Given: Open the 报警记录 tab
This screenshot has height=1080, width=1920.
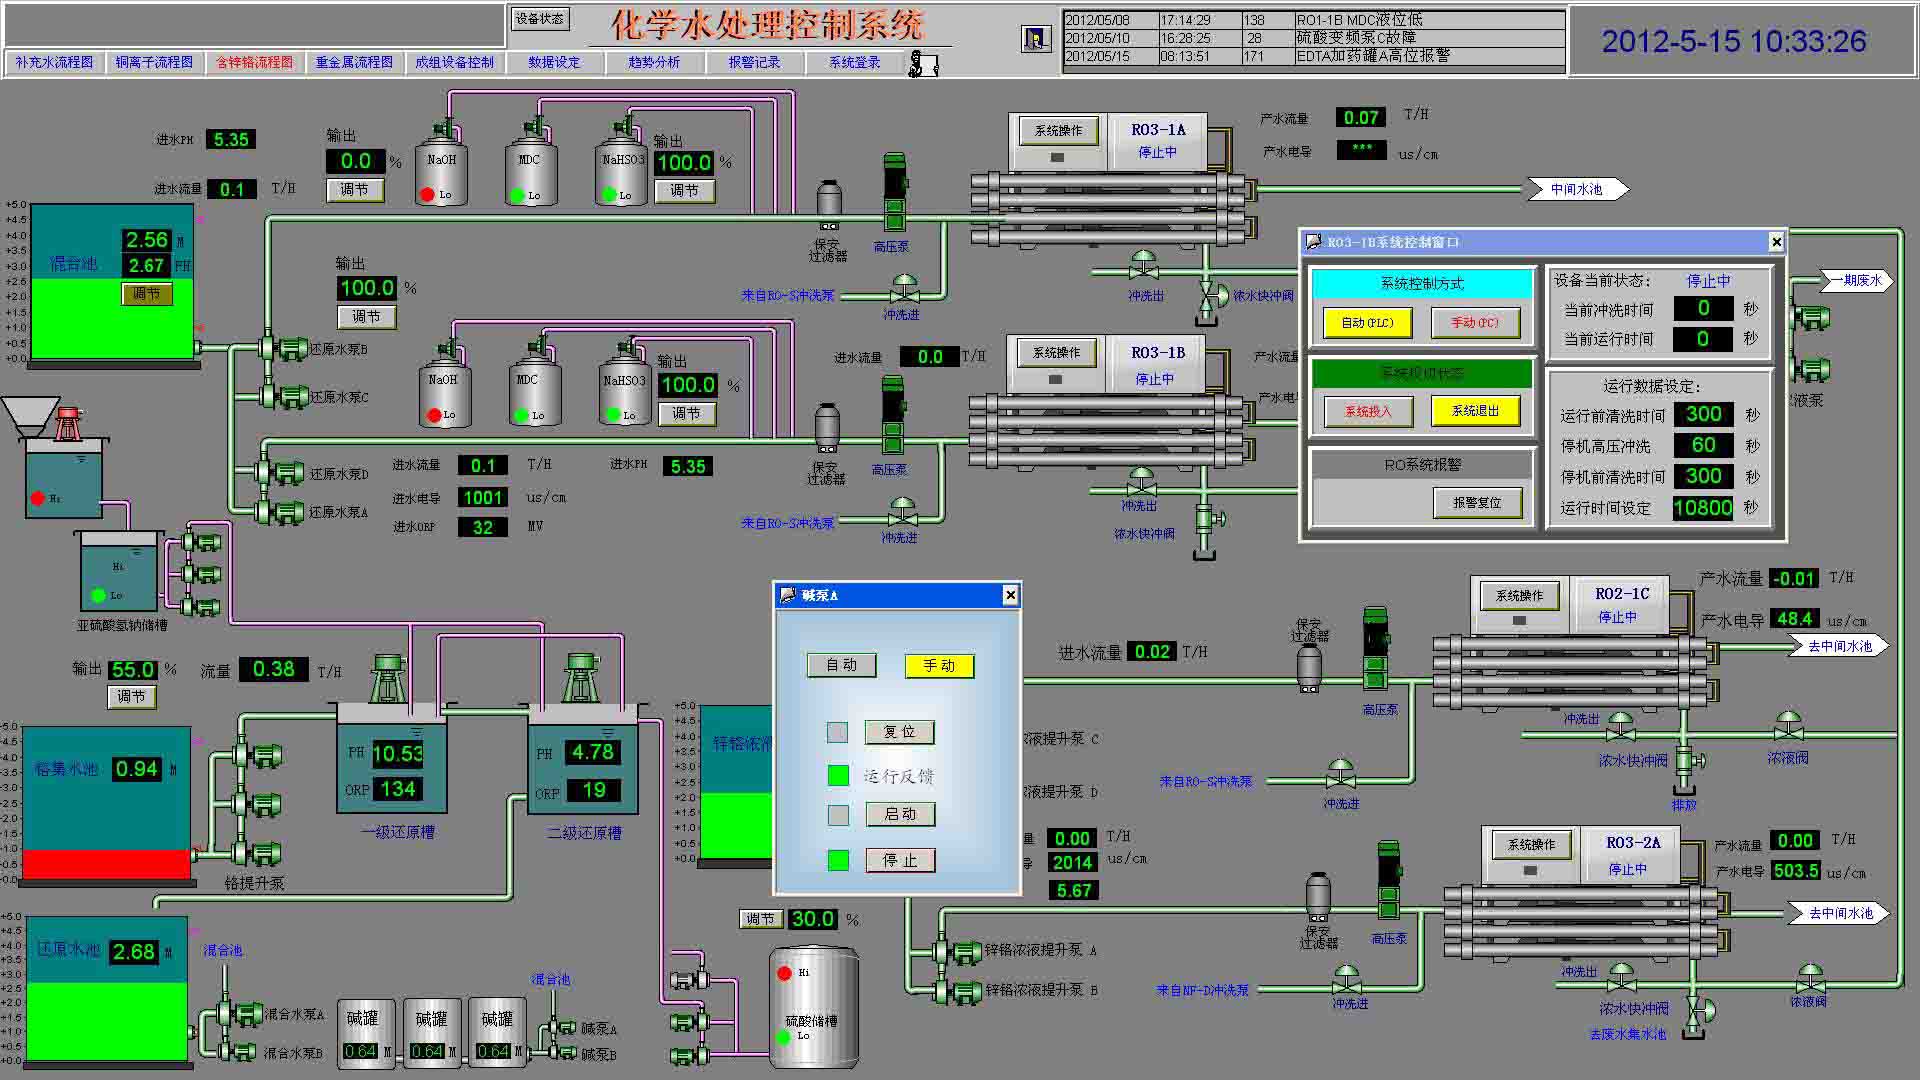Looking at the screenshot, I should [754, 62].
